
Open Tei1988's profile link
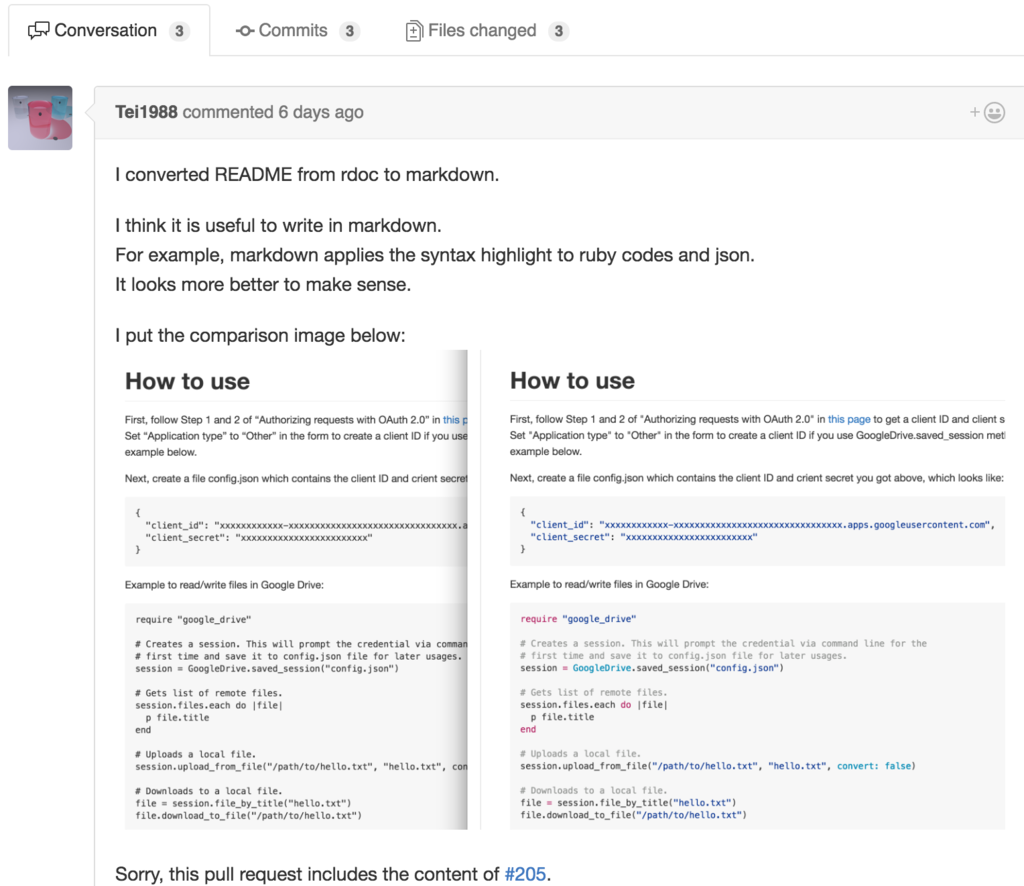[150, 112]
